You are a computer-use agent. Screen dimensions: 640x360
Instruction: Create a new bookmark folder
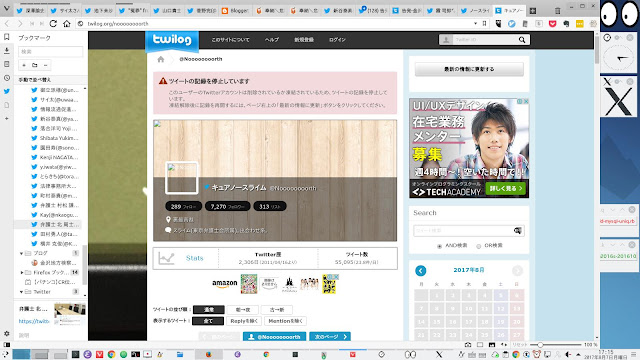(x=35, y=65)
